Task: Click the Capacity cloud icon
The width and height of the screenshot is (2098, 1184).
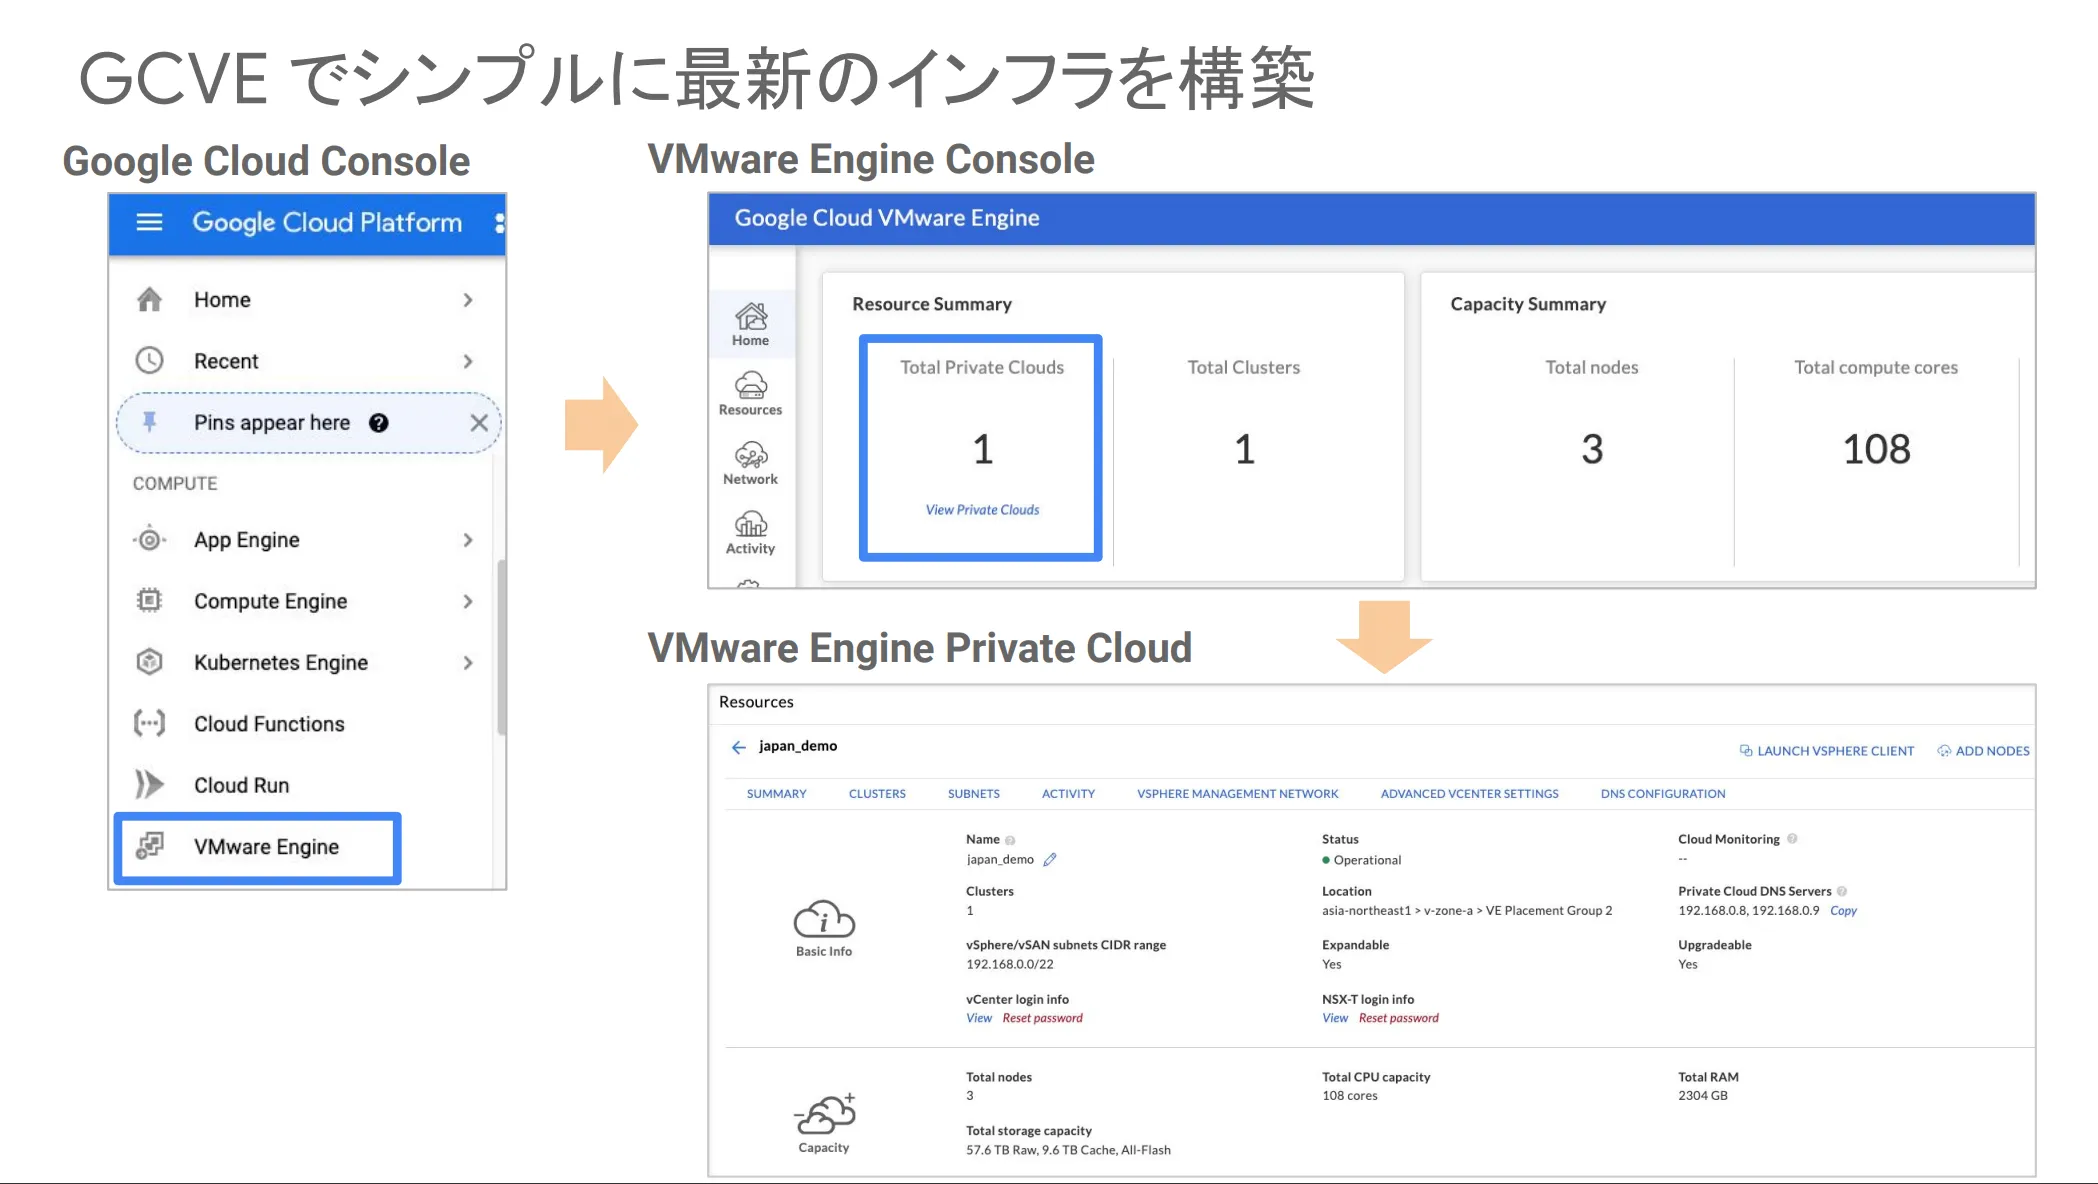Action: pos(825,1113)
